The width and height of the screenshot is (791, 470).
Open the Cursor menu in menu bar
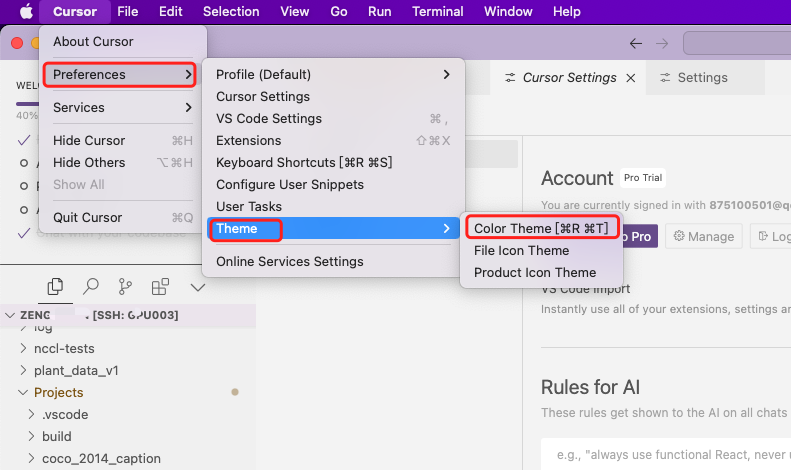point(75,11)
